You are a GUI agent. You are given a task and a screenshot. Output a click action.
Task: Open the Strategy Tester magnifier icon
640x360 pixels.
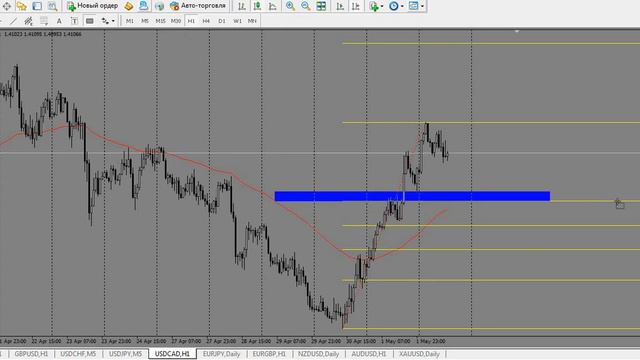[52, 6]
